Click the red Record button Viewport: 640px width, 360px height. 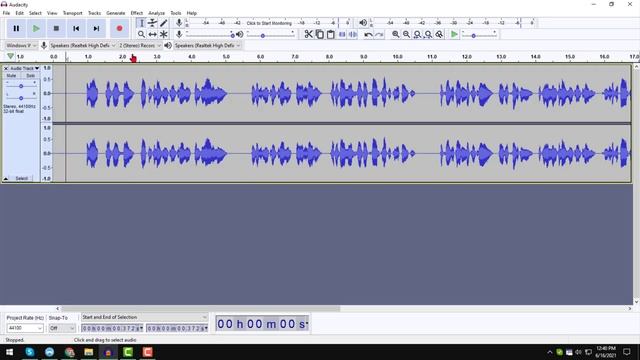(119, 29)
